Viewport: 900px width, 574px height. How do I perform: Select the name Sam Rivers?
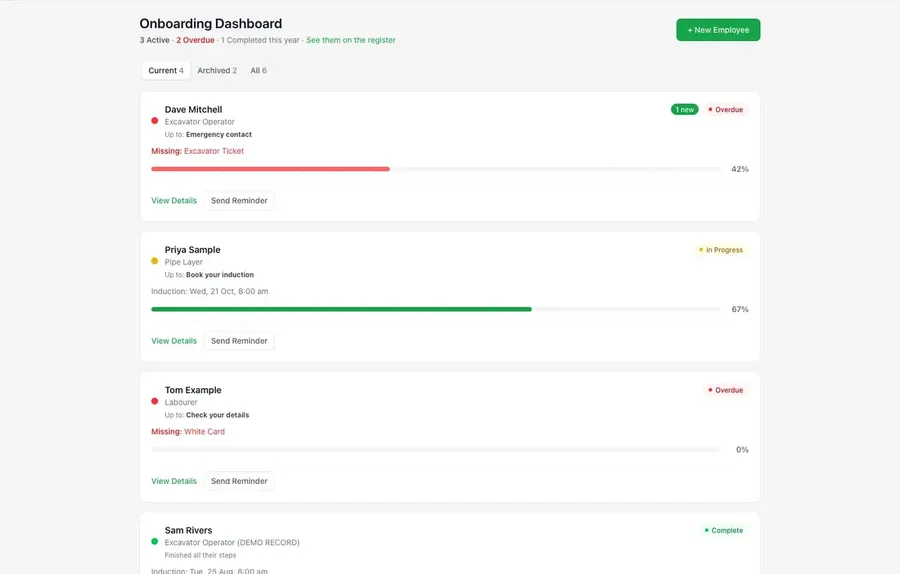pyautogui.click(x=188, y=530)
